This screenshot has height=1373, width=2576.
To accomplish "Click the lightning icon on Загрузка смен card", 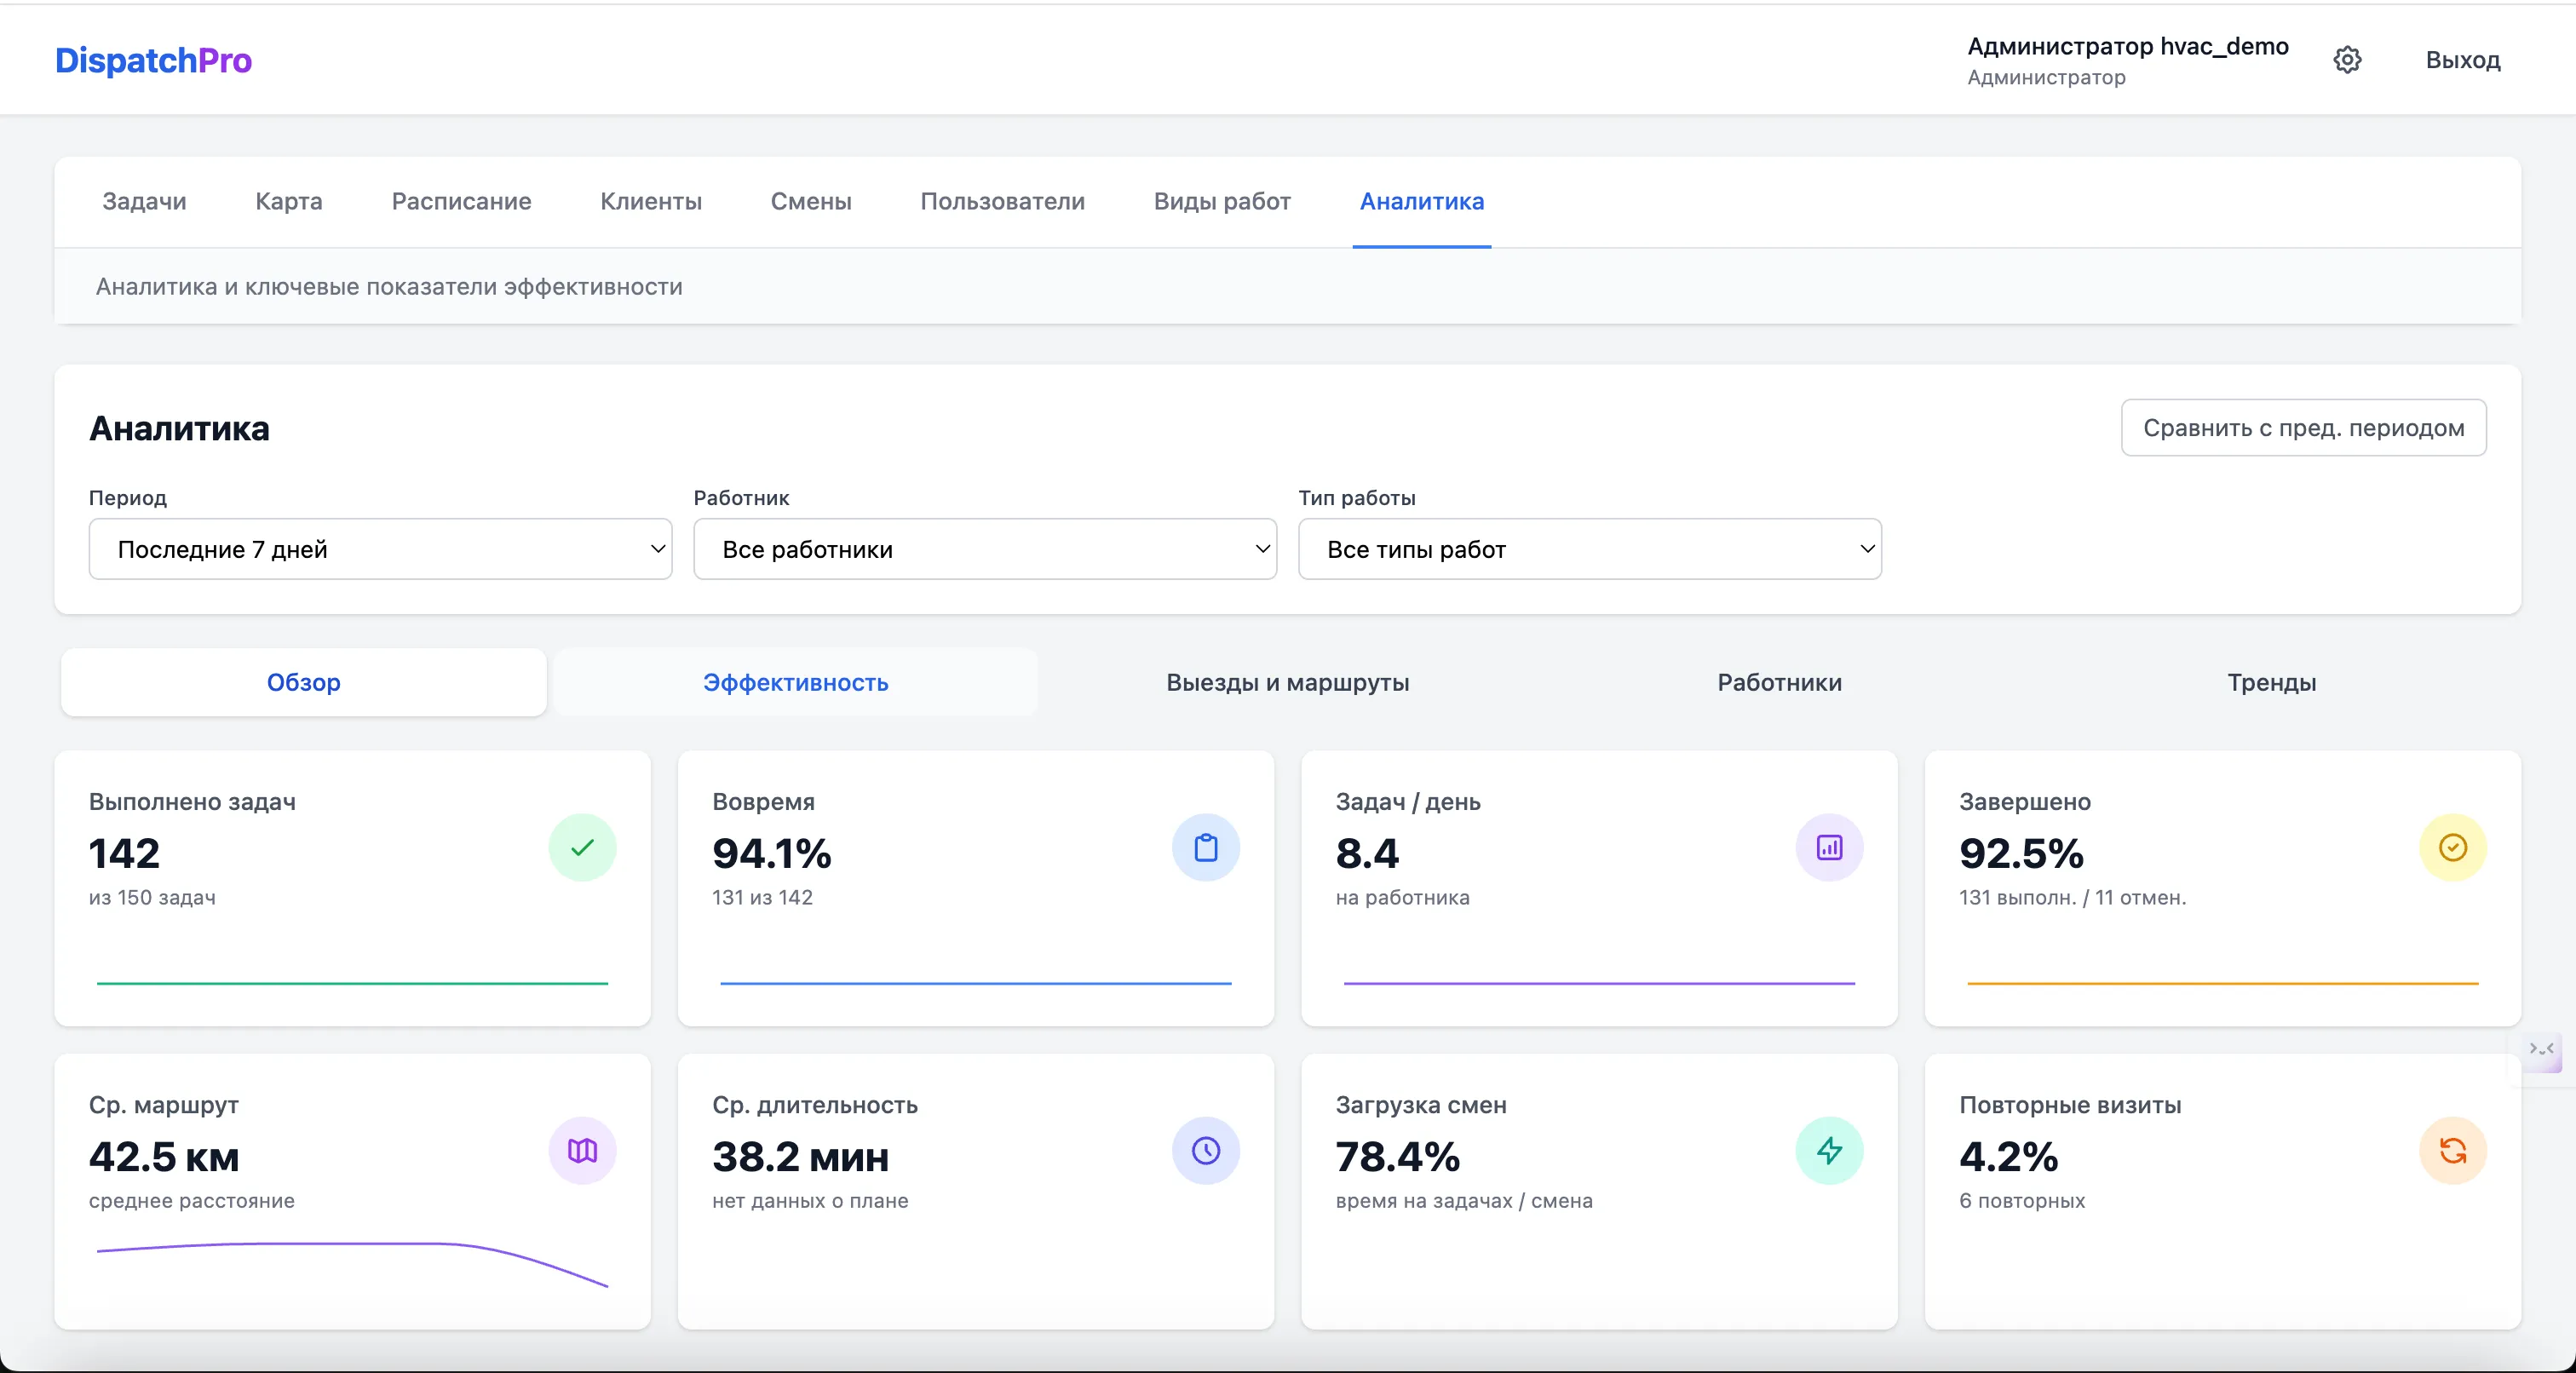I will point(1829,1151).
